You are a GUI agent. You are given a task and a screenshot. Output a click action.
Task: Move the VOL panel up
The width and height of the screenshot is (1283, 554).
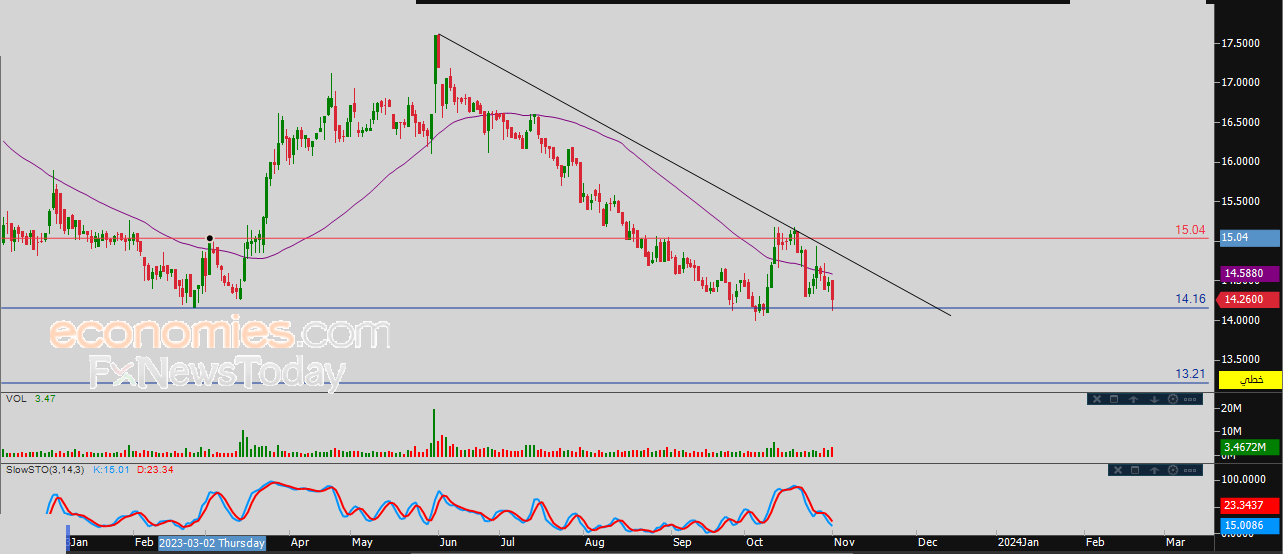[1133, 399]
